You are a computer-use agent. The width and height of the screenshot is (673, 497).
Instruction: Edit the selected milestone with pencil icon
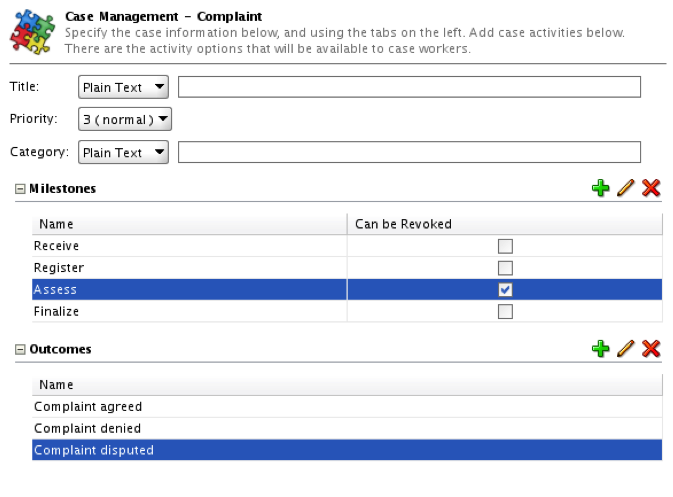click(626, 187)
